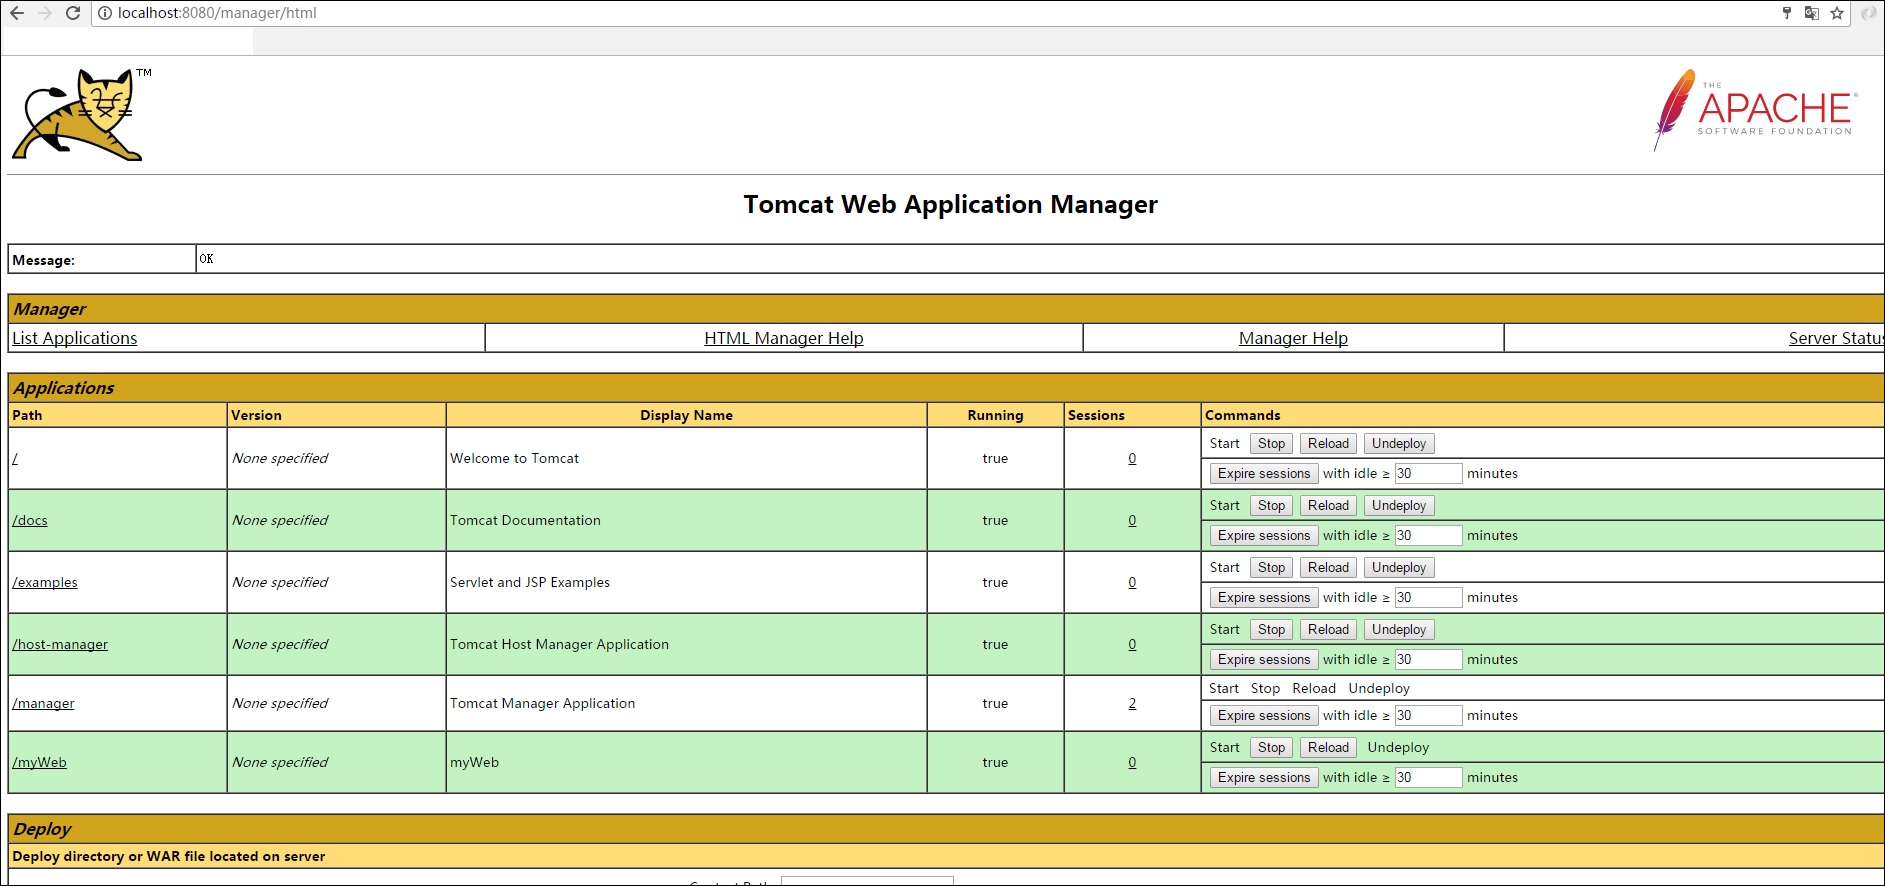The image size is (1885, 886).
Task: Expire sessions for /examples application
Action: (x=1264, y=597)
